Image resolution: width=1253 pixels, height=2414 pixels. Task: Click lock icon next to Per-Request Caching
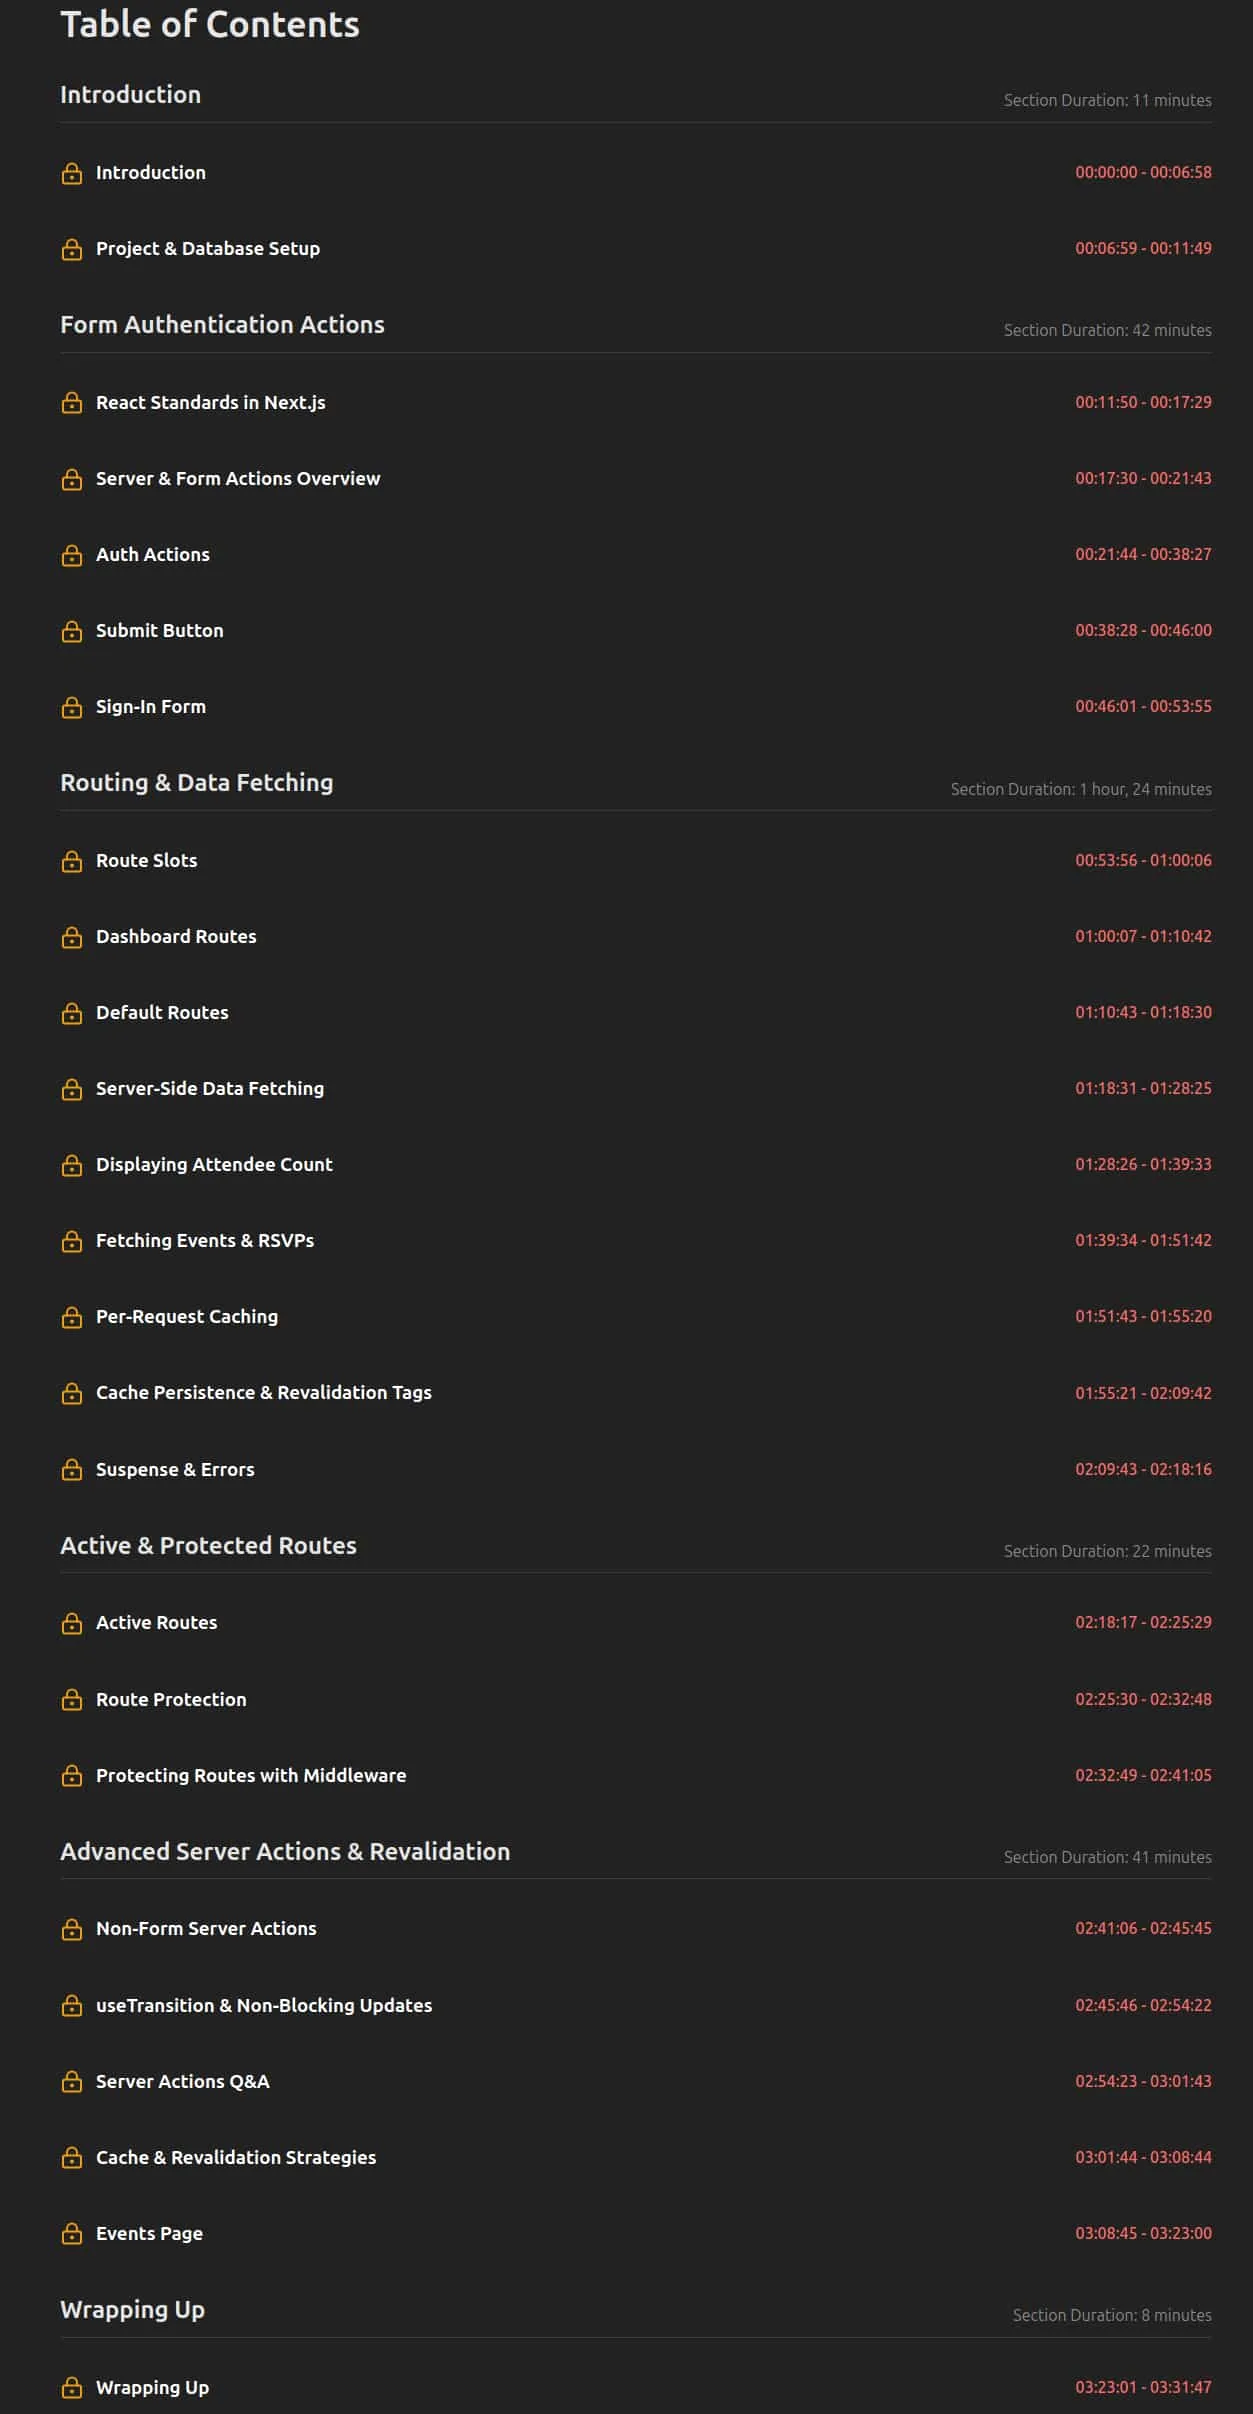tap(72, 1317)
